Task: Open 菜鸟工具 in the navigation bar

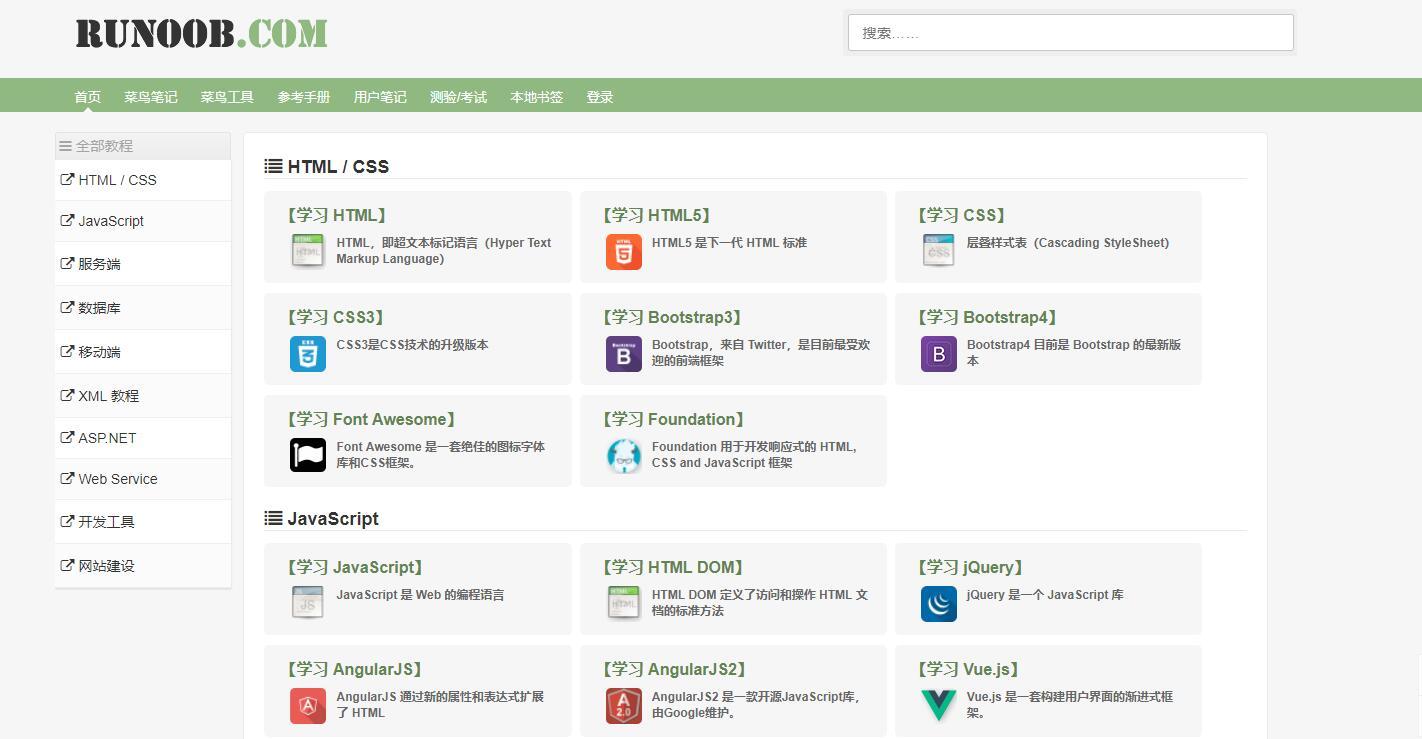Action: click(227, 97)
